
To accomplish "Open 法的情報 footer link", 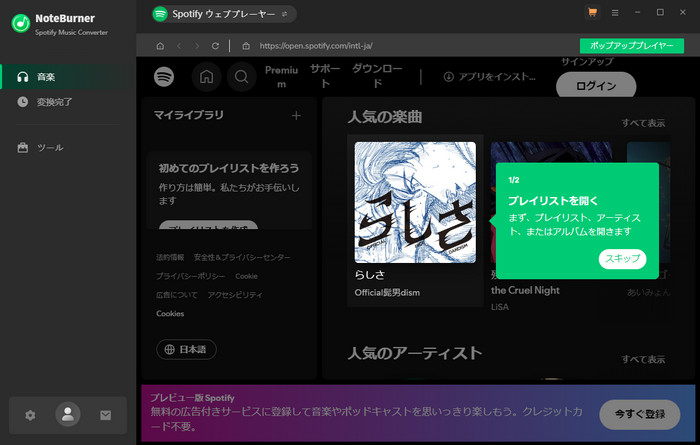I will tap(170, 257).
